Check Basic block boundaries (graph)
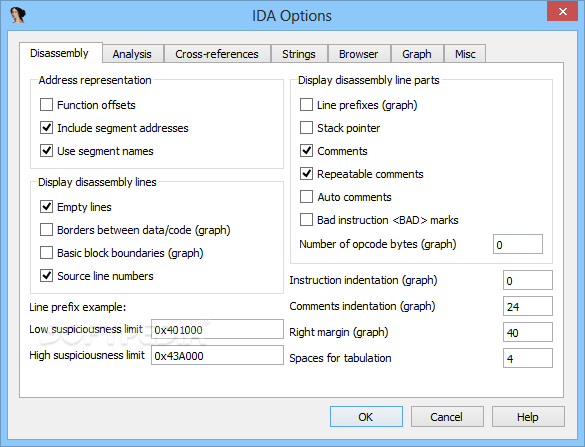The image size is (585, 447). [x=46, y=253]
